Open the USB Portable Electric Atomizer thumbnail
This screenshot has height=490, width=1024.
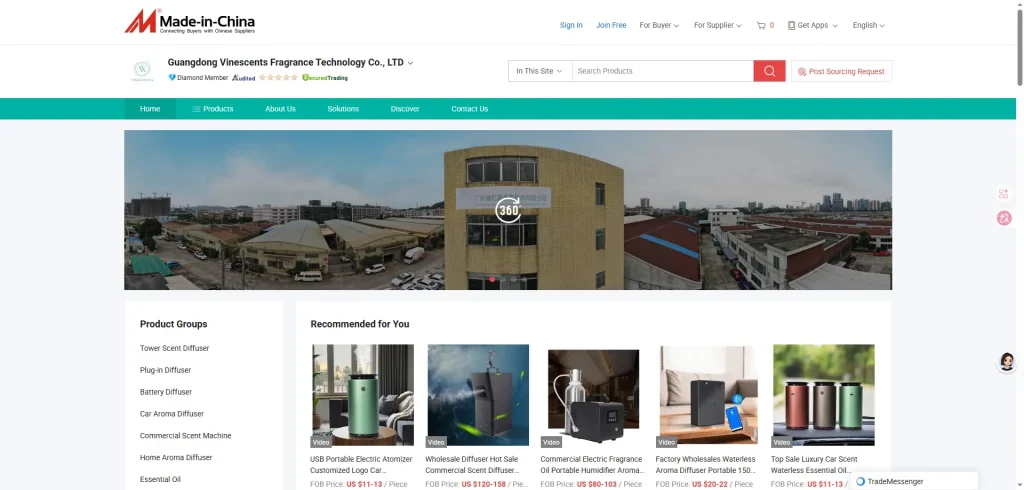[363, 395]
